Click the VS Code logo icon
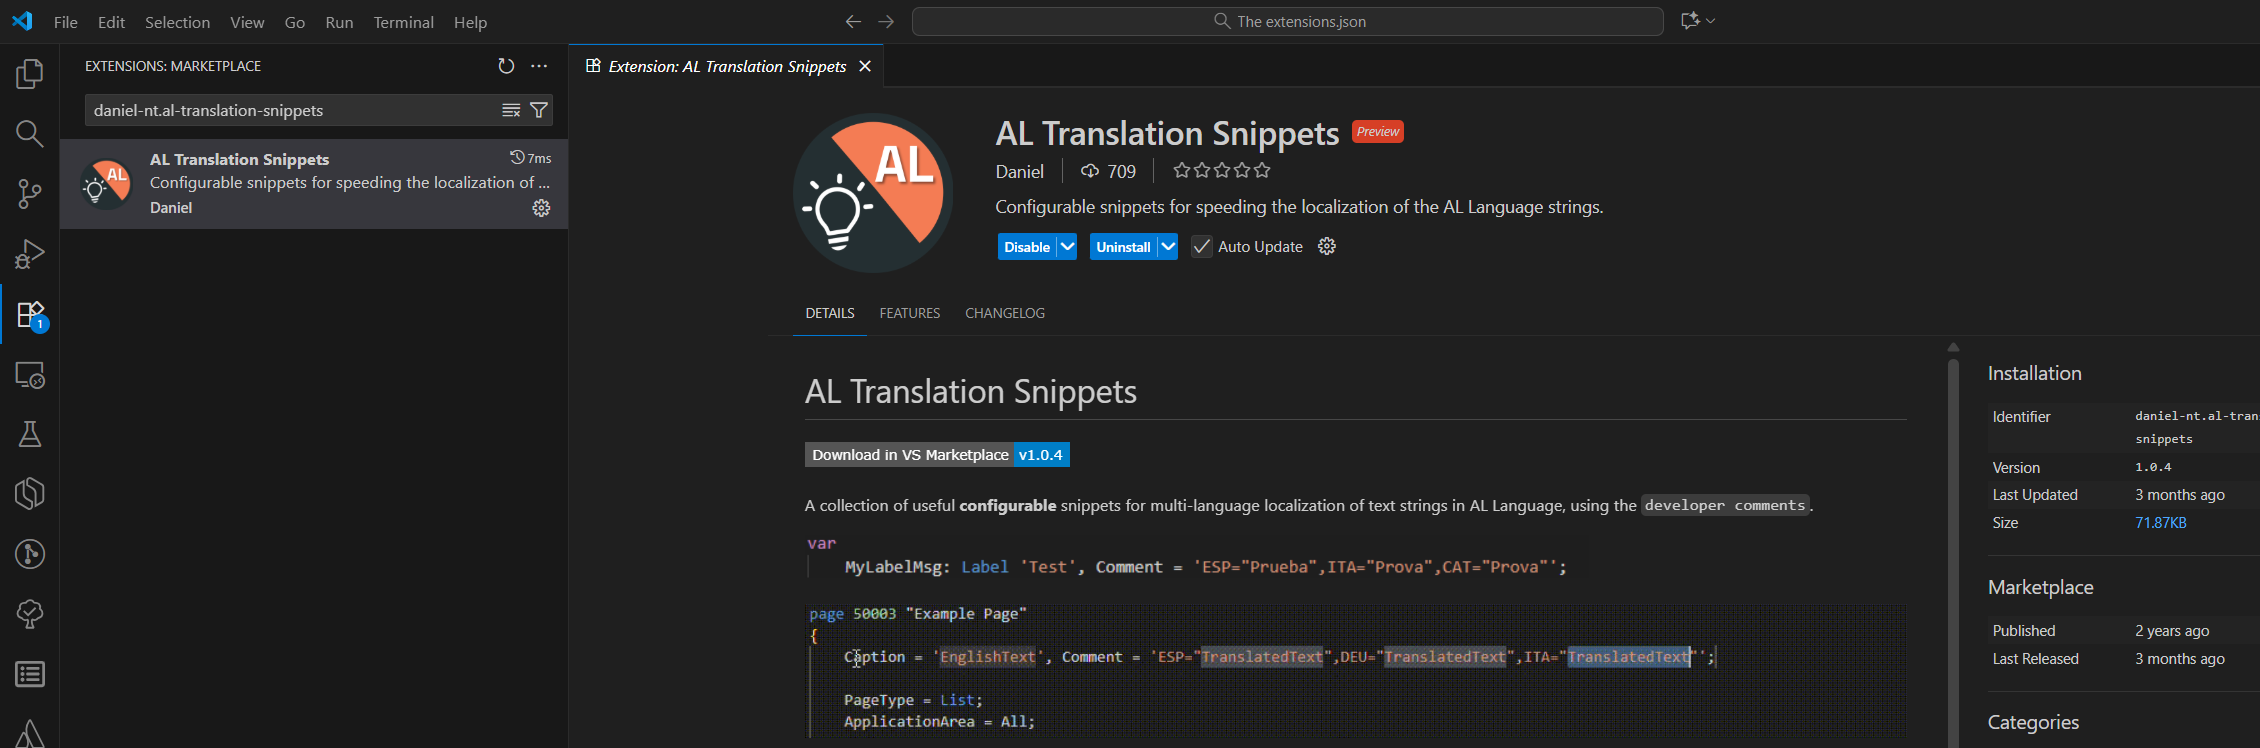 22,21
